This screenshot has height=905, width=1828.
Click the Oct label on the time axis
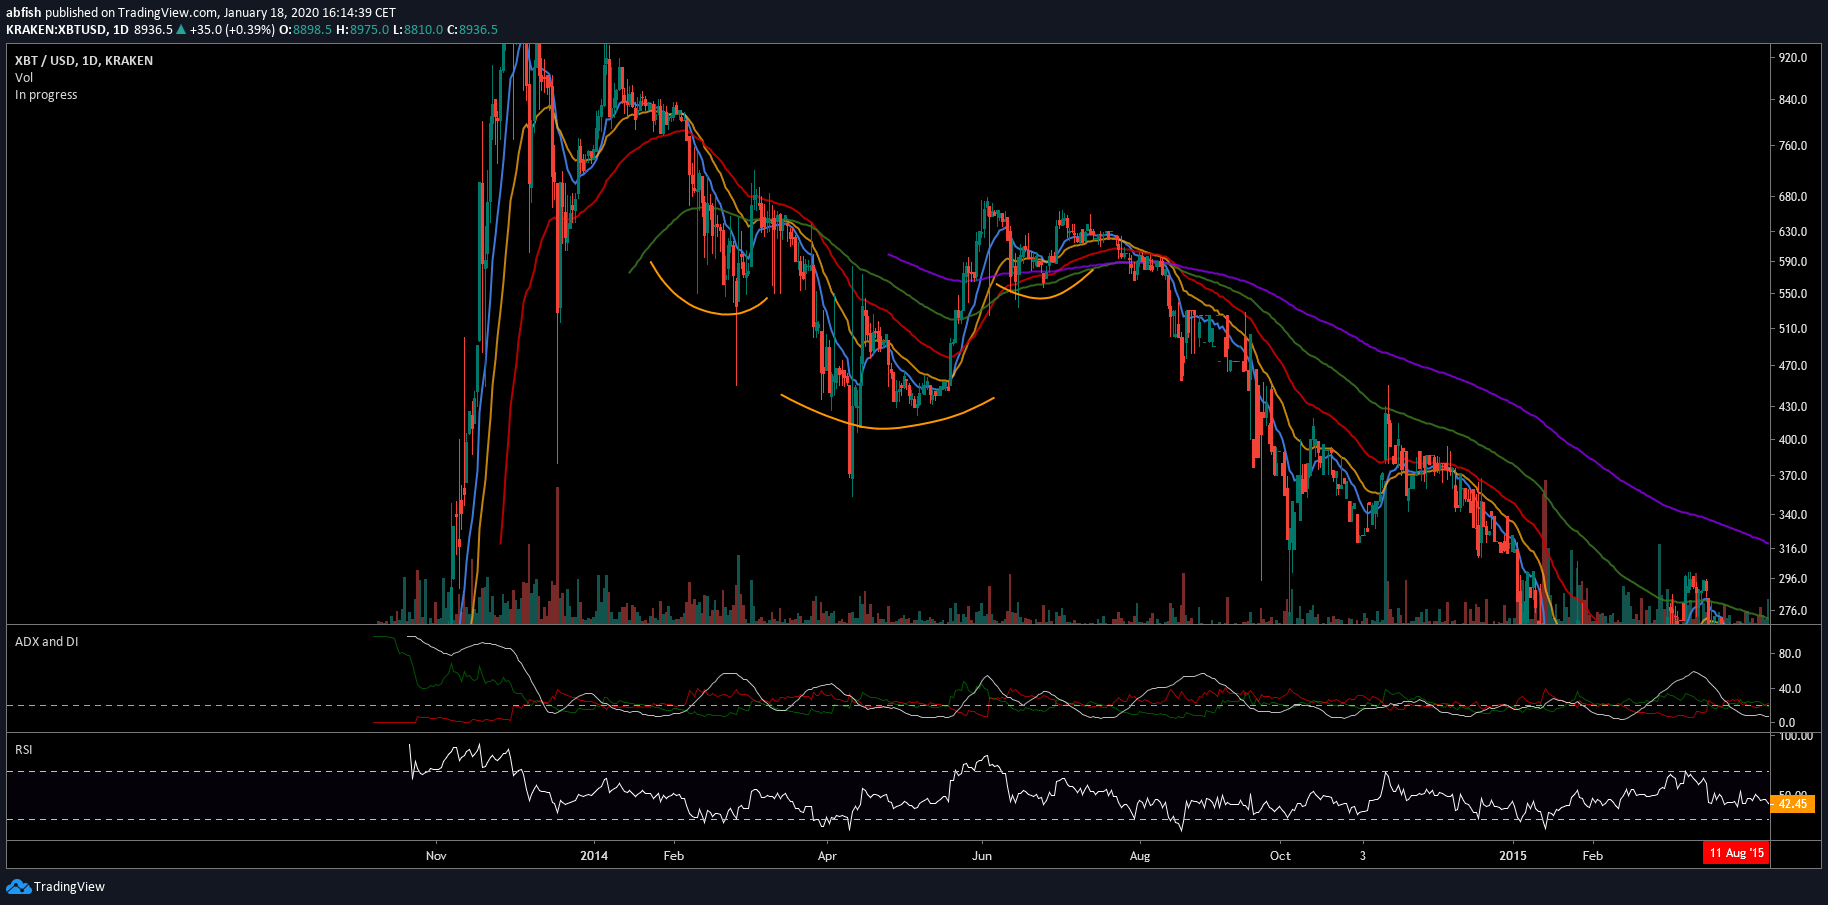click(1280, 856)
